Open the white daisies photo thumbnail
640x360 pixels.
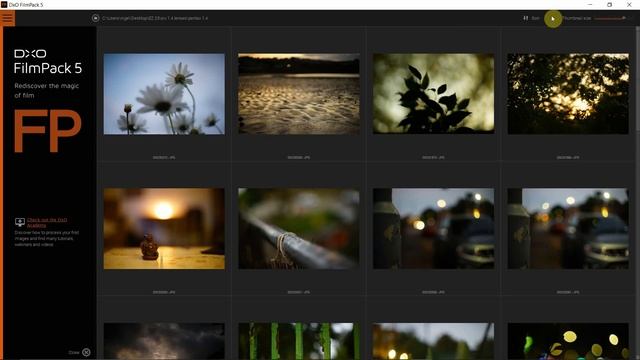click(164, 94)
